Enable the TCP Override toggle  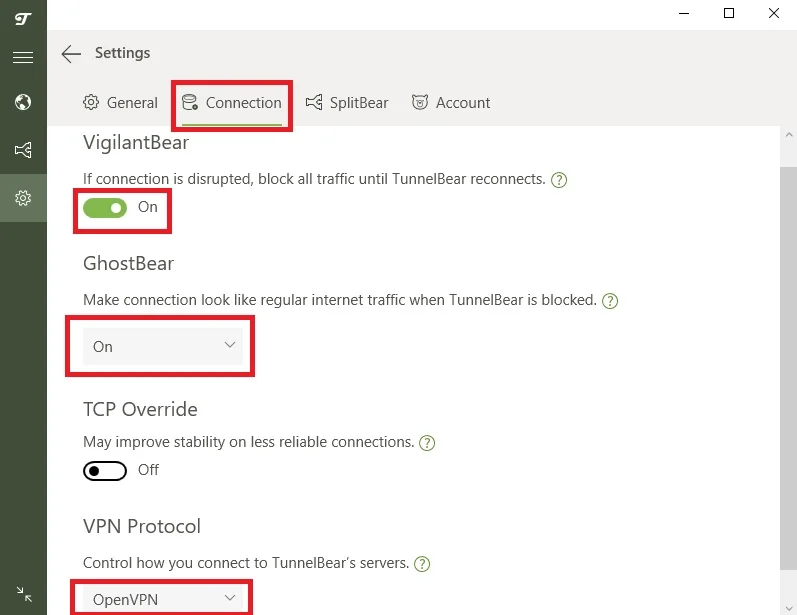pyautogui.click(x=105, y=470)
